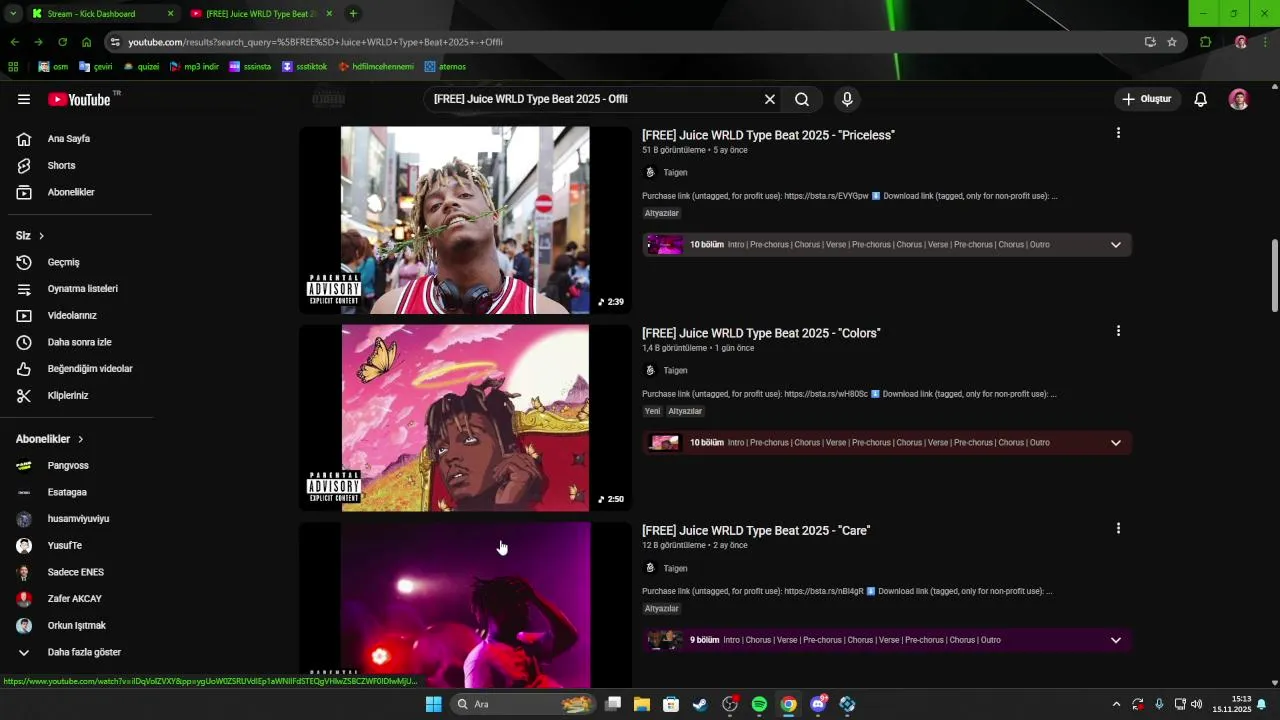
Task: Expand the Abonelikler subscriptions heading
Action: pos(50,439)
